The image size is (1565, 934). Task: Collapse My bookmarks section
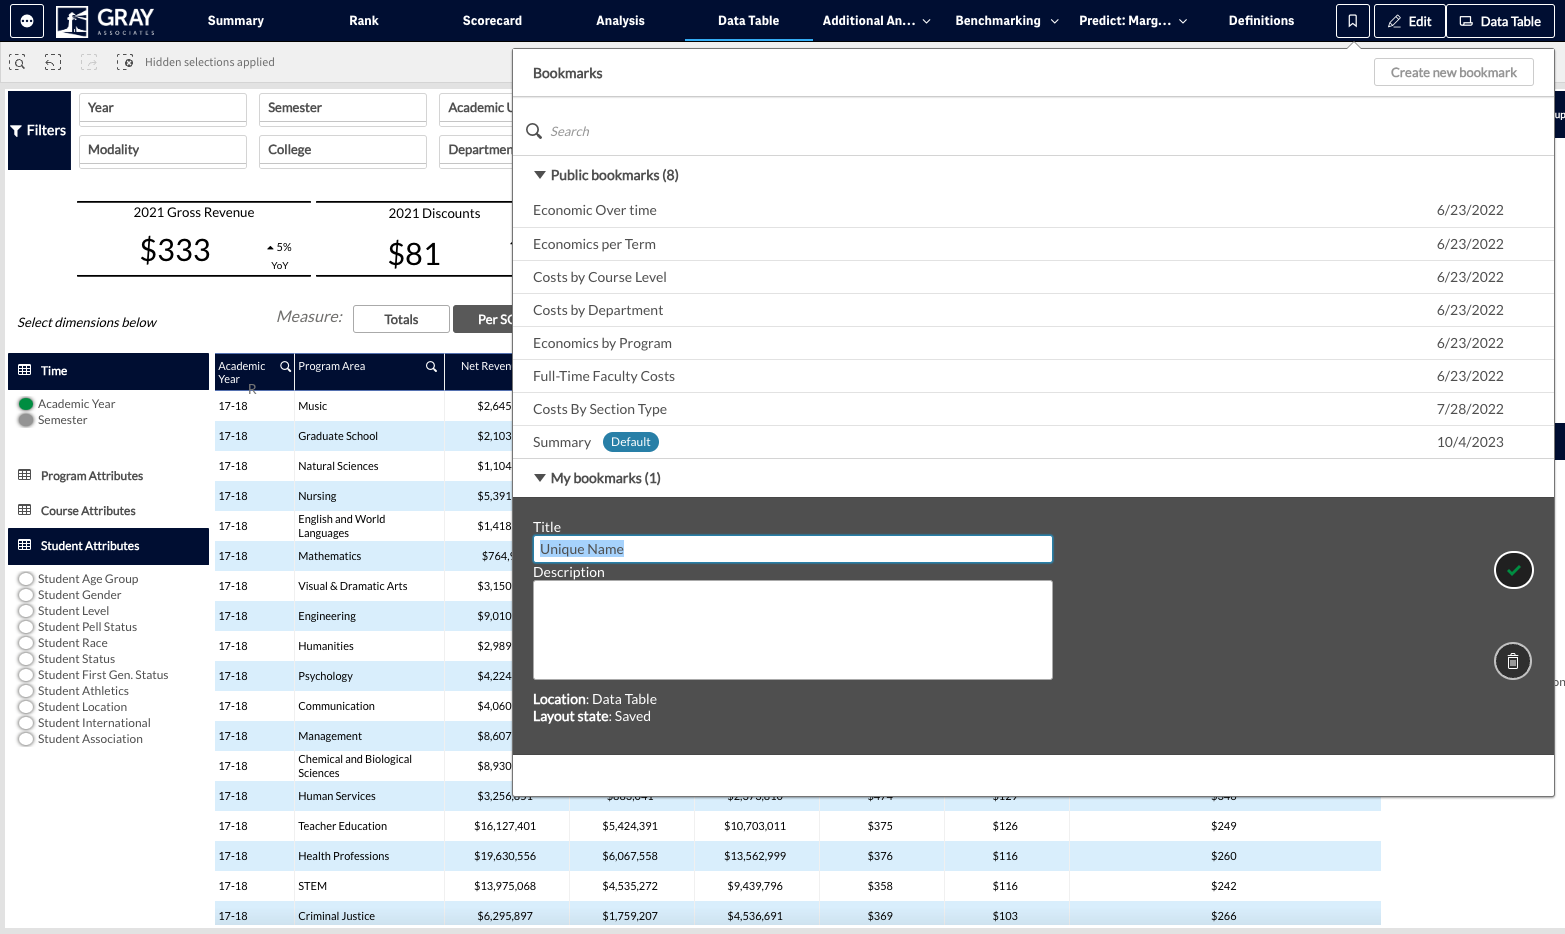[540, 478]
